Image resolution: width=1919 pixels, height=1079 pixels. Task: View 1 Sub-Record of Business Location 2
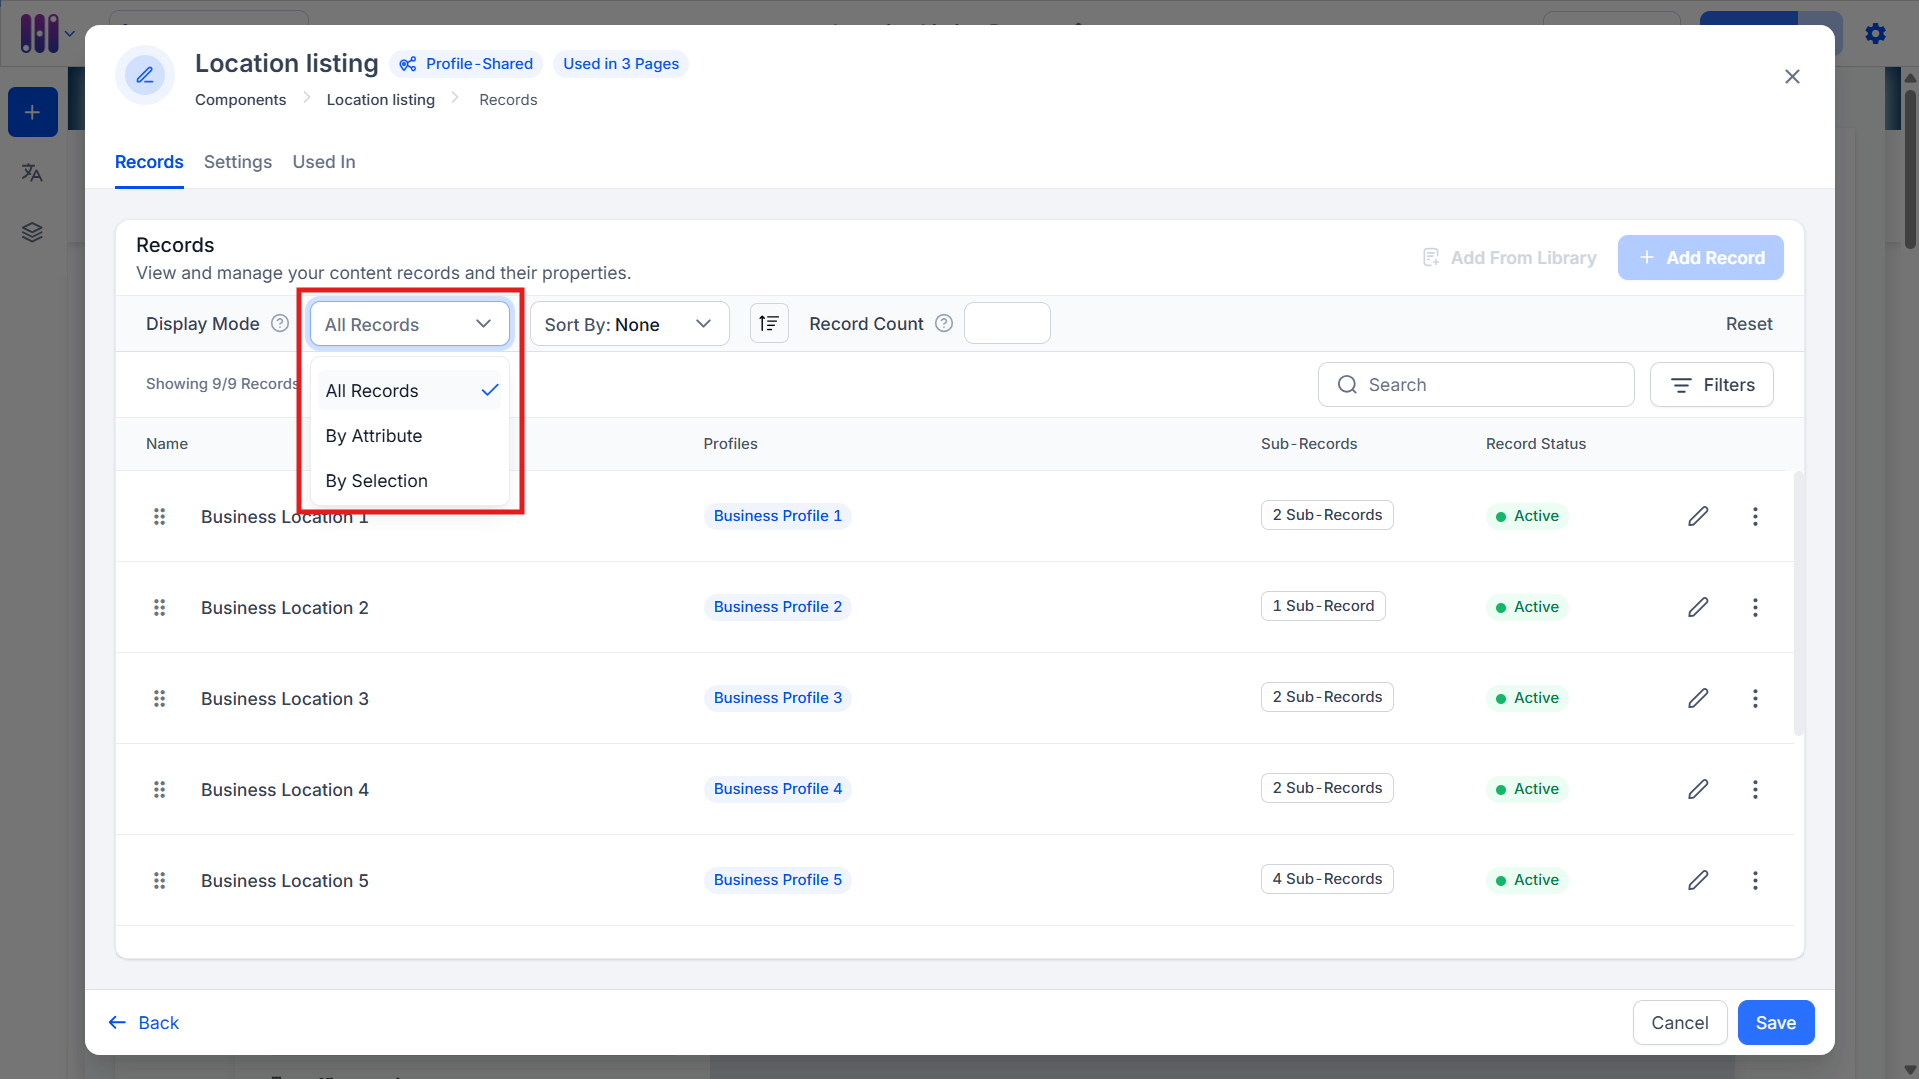tap(1323, 606)
